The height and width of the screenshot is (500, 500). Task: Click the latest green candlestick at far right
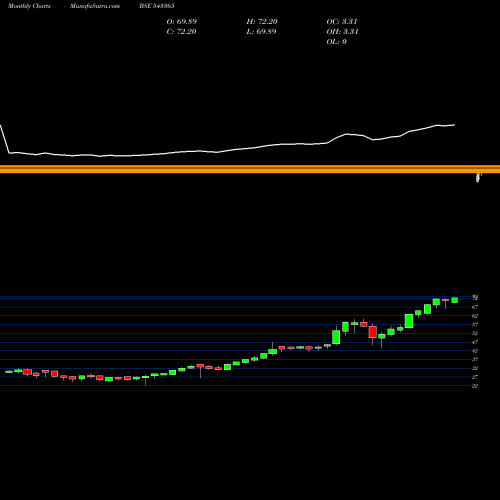[455, 300]
